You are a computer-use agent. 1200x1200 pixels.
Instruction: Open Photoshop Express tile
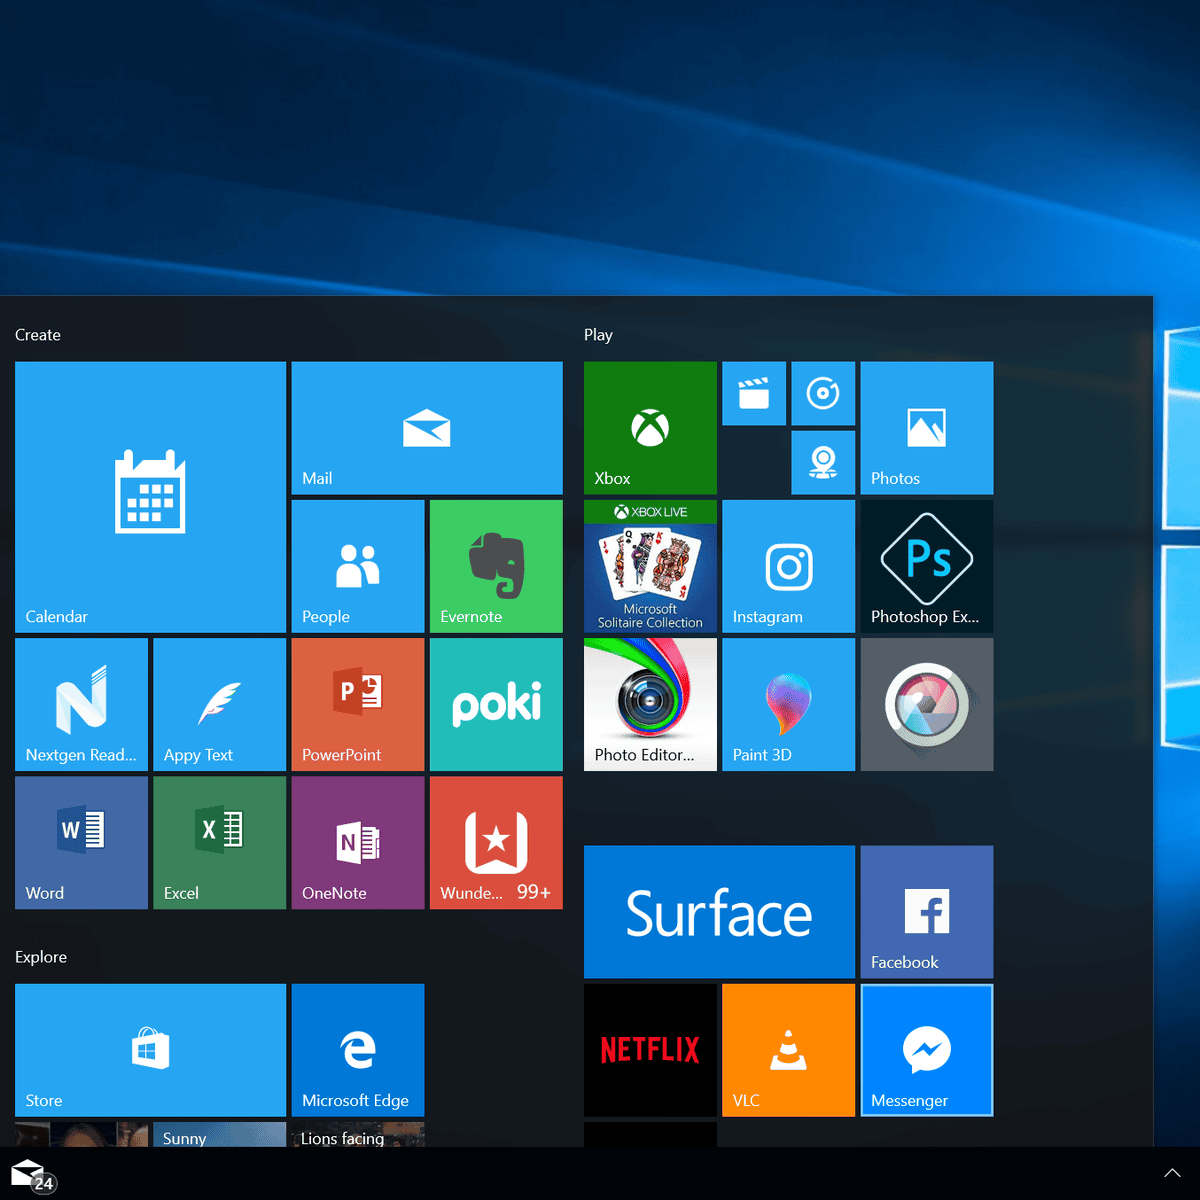pyautogui.click(x=926, y=566)
